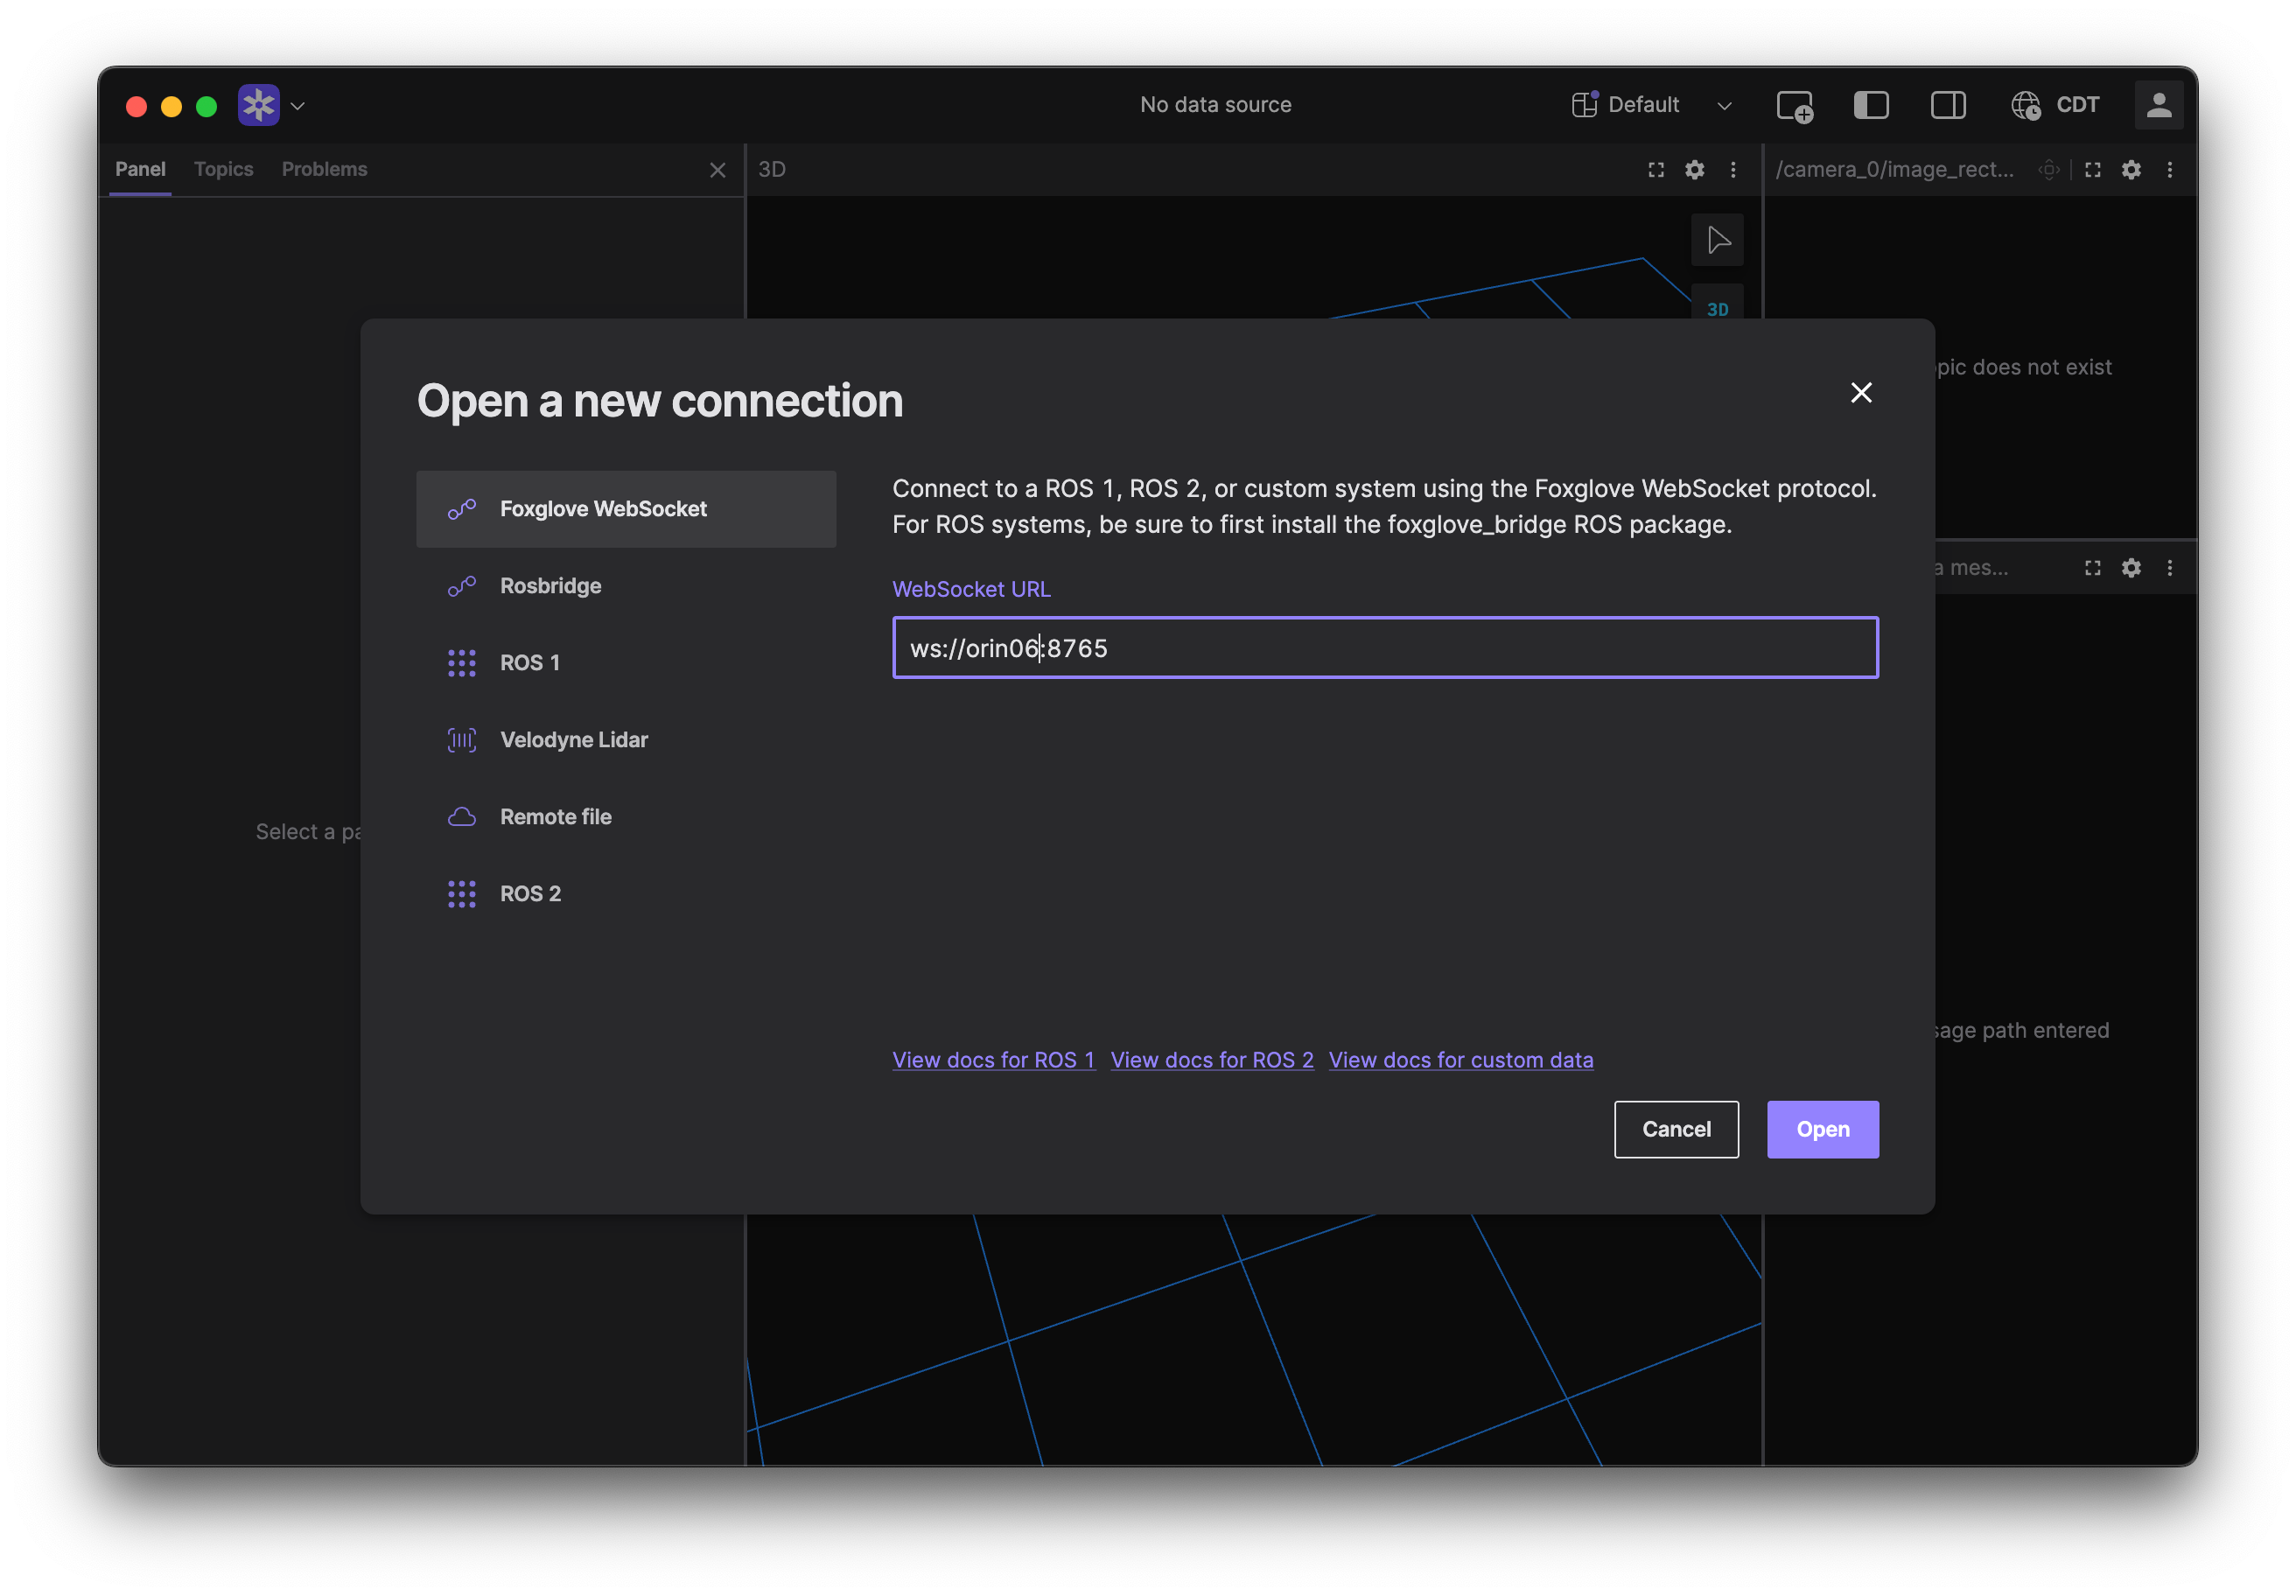The image size is (2296, 1596).
Task: Click the CDT timezone globe icon
Action: coord(2025,105)
